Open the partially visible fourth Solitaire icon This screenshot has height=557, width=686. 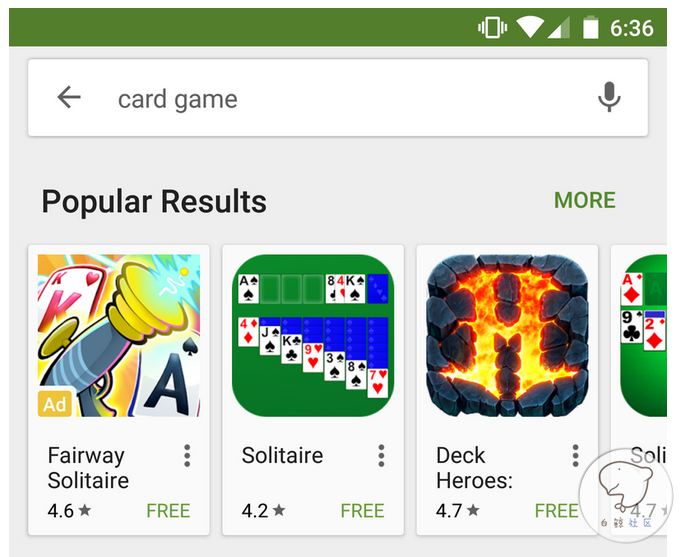[644, 336]
